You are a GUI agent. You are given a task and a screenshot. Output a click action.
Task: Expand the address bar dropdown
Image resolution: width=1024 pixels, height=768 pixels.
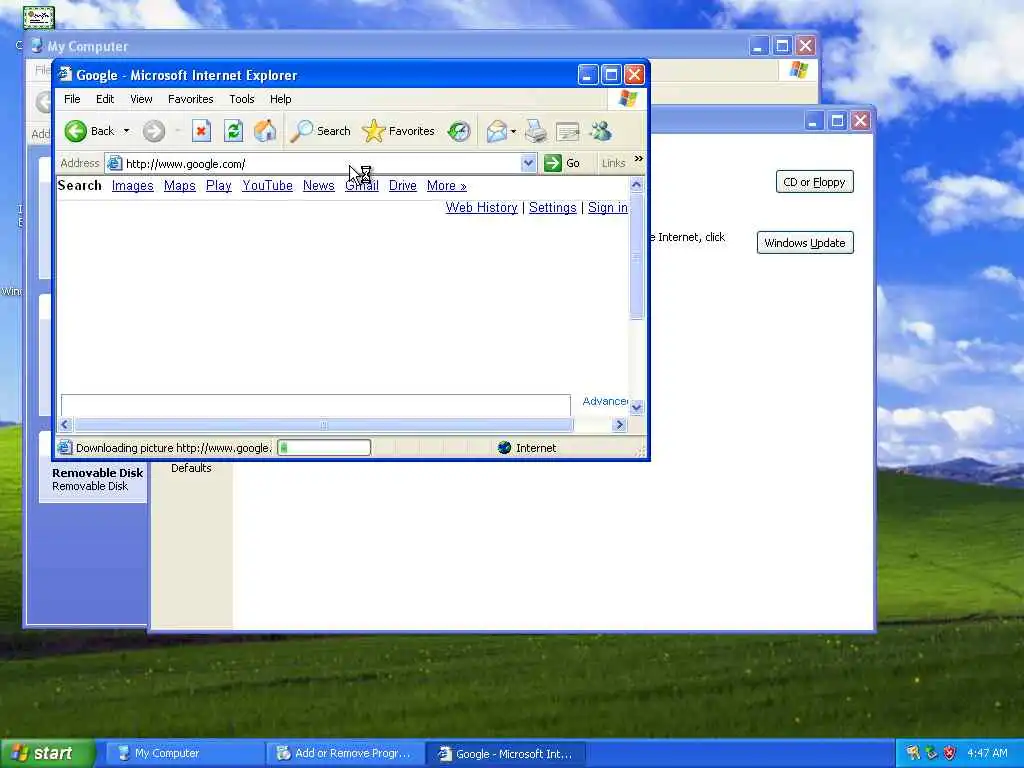(528, 163)
